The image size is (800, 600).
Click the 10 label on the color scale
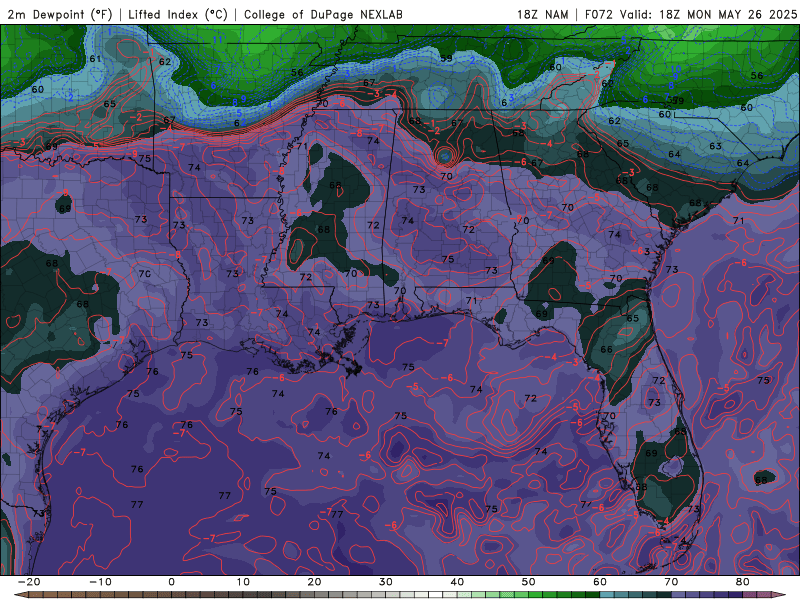coord(243,582)
